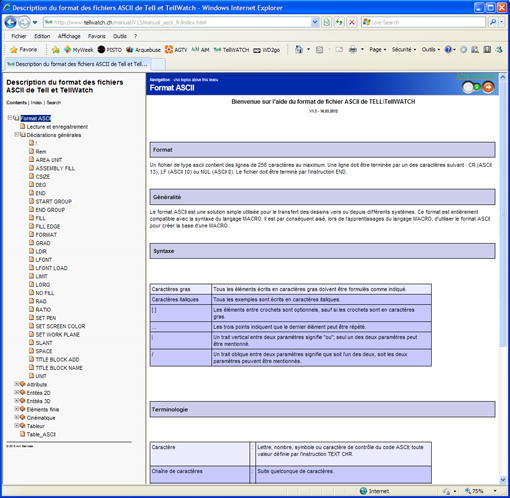Click the page icon beside LFONT LOAD
This screenshot has width=510, height=498.
click(x=31, y=268)
